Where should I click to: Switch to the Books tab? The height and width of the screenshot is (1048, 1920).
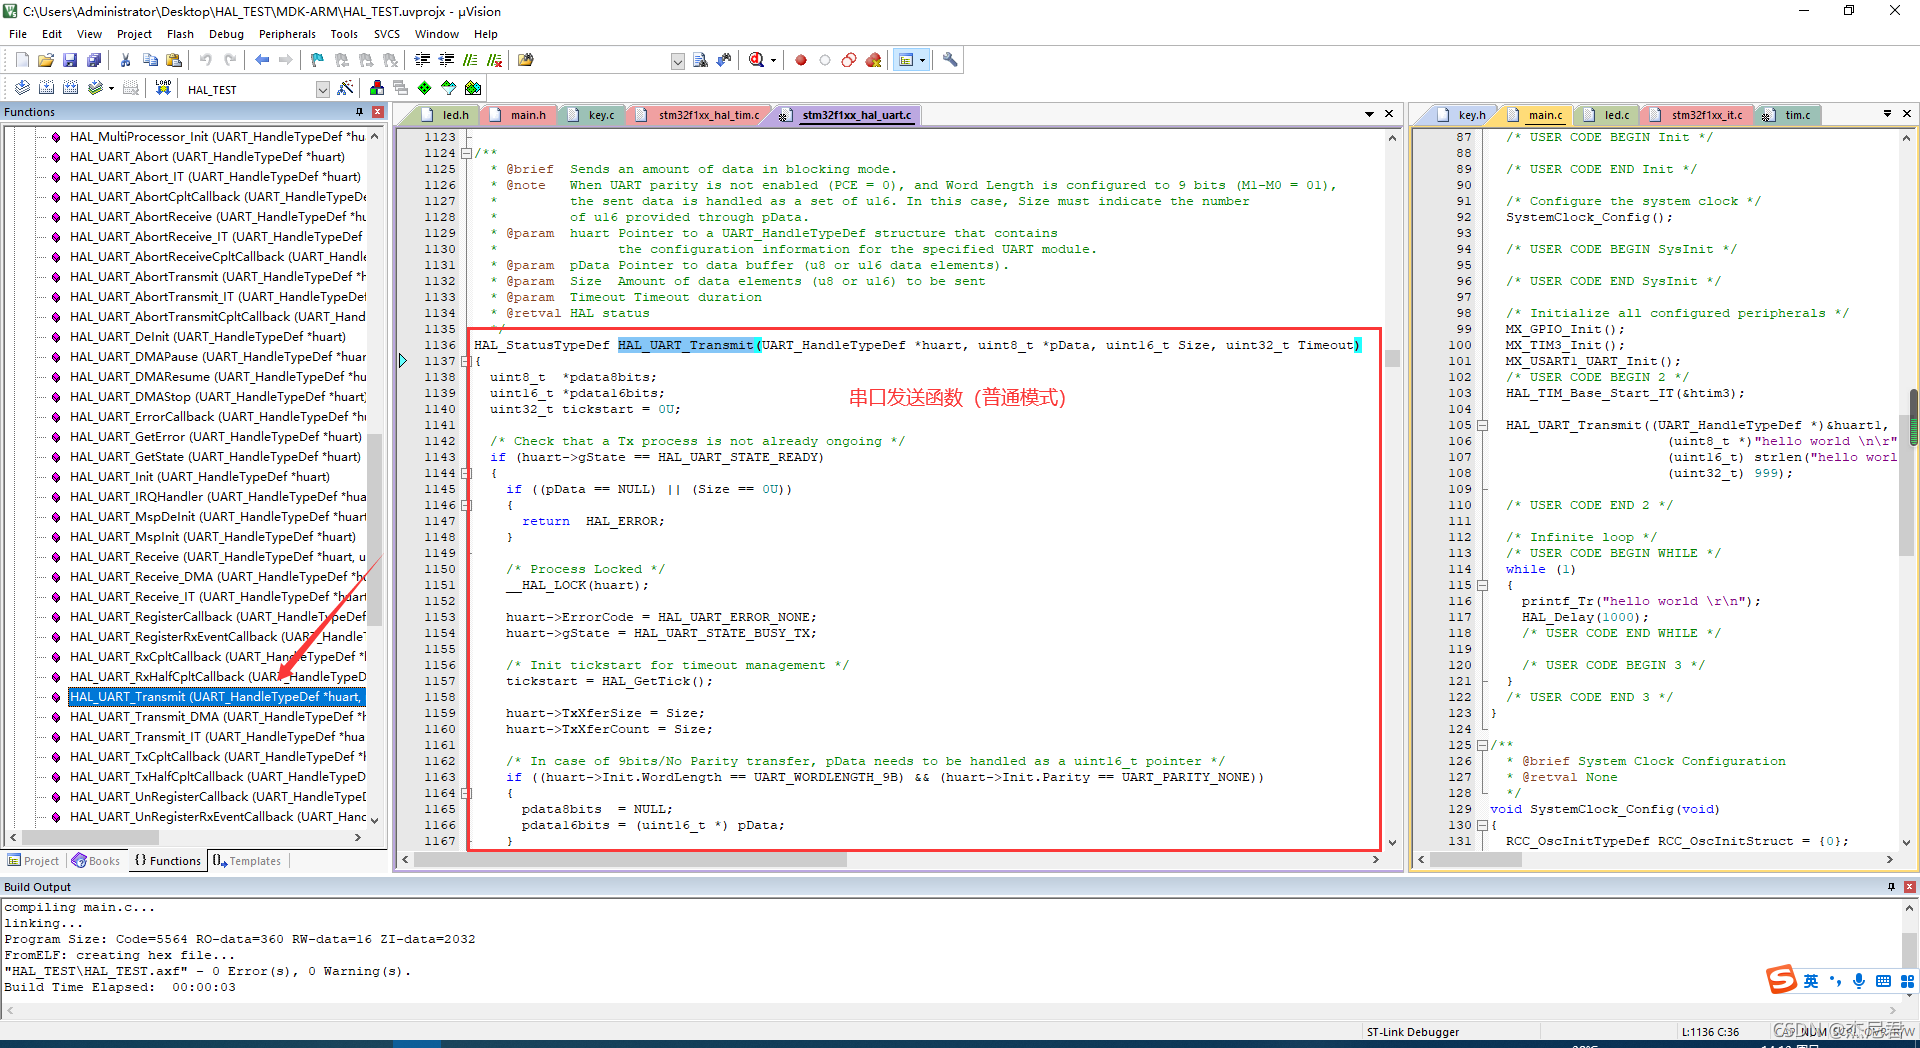(x=96, y=861)
